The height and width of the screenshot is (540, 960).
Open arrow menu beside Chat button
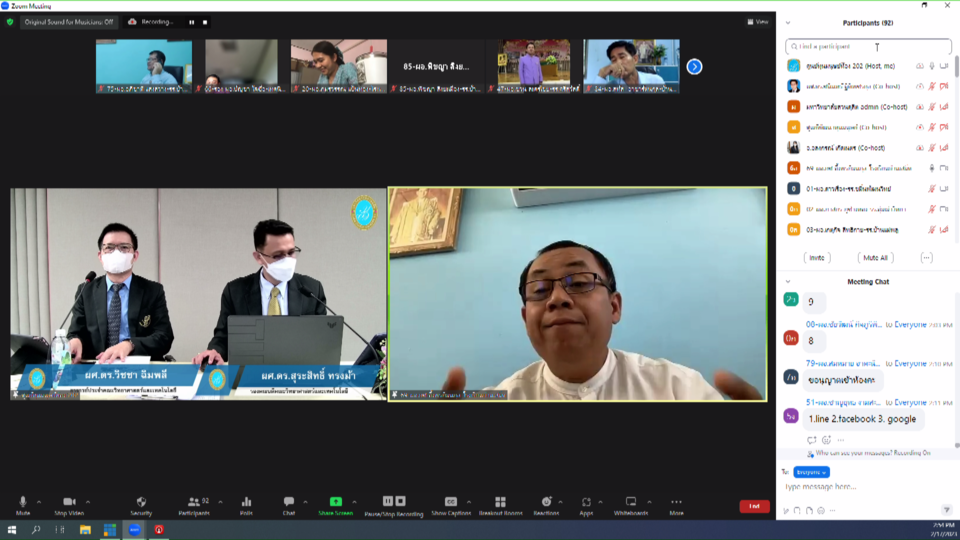(306, 502)
